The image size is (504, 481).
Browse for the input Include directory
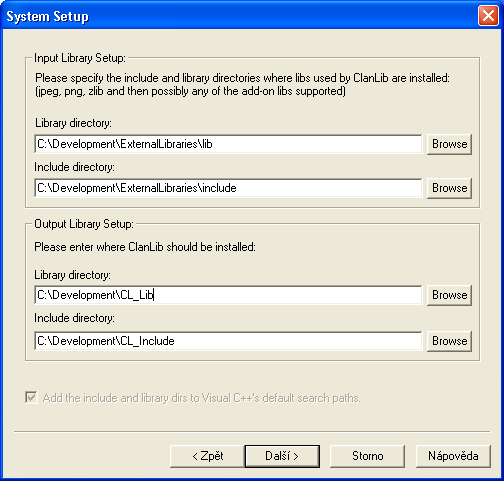pyautogui.click(x=449, y=188)
